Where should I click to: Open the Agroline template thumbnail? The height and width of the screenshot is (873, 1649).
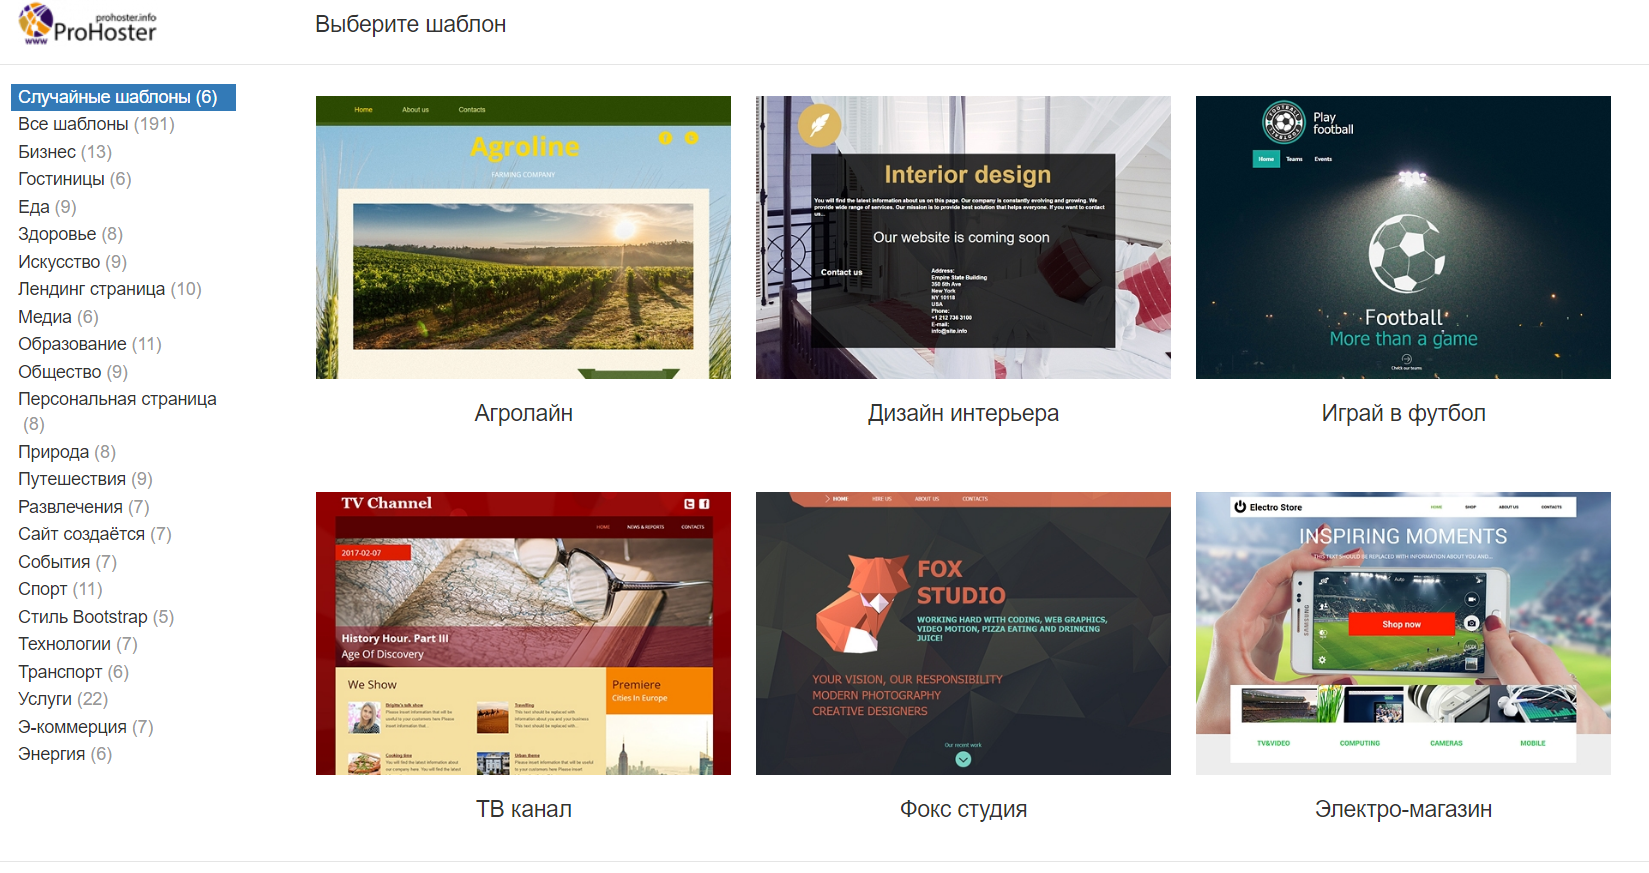point(523,237)
